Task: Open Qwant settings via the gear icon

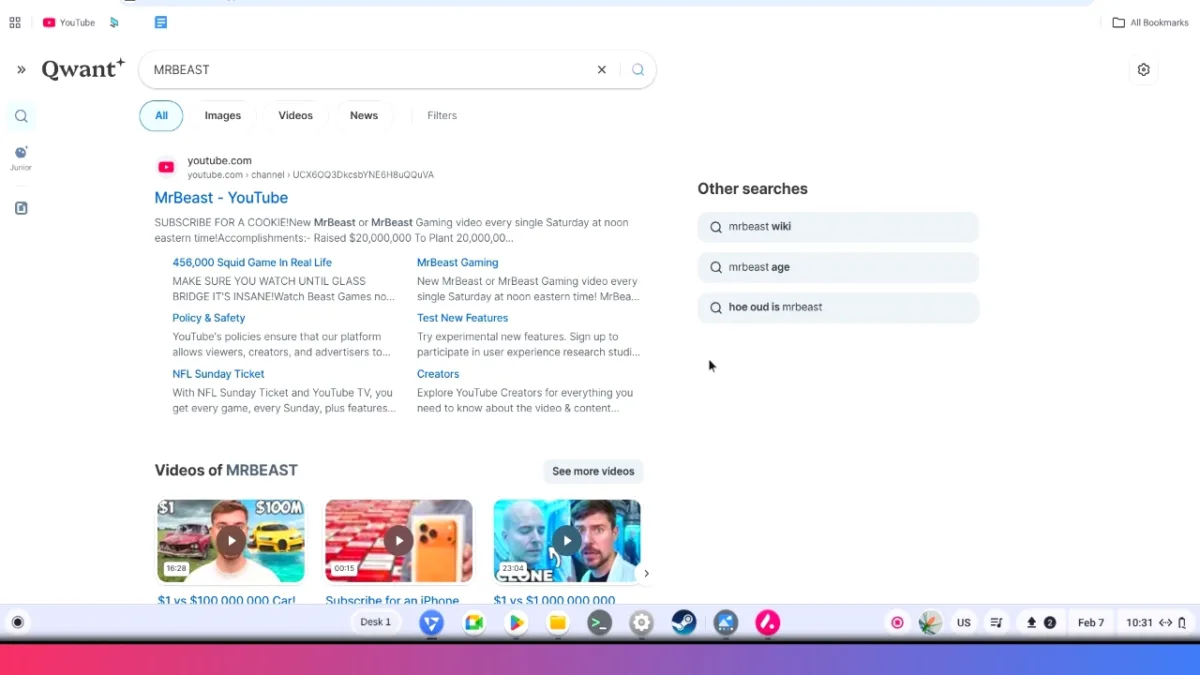Action: [x=1143, y=69]
